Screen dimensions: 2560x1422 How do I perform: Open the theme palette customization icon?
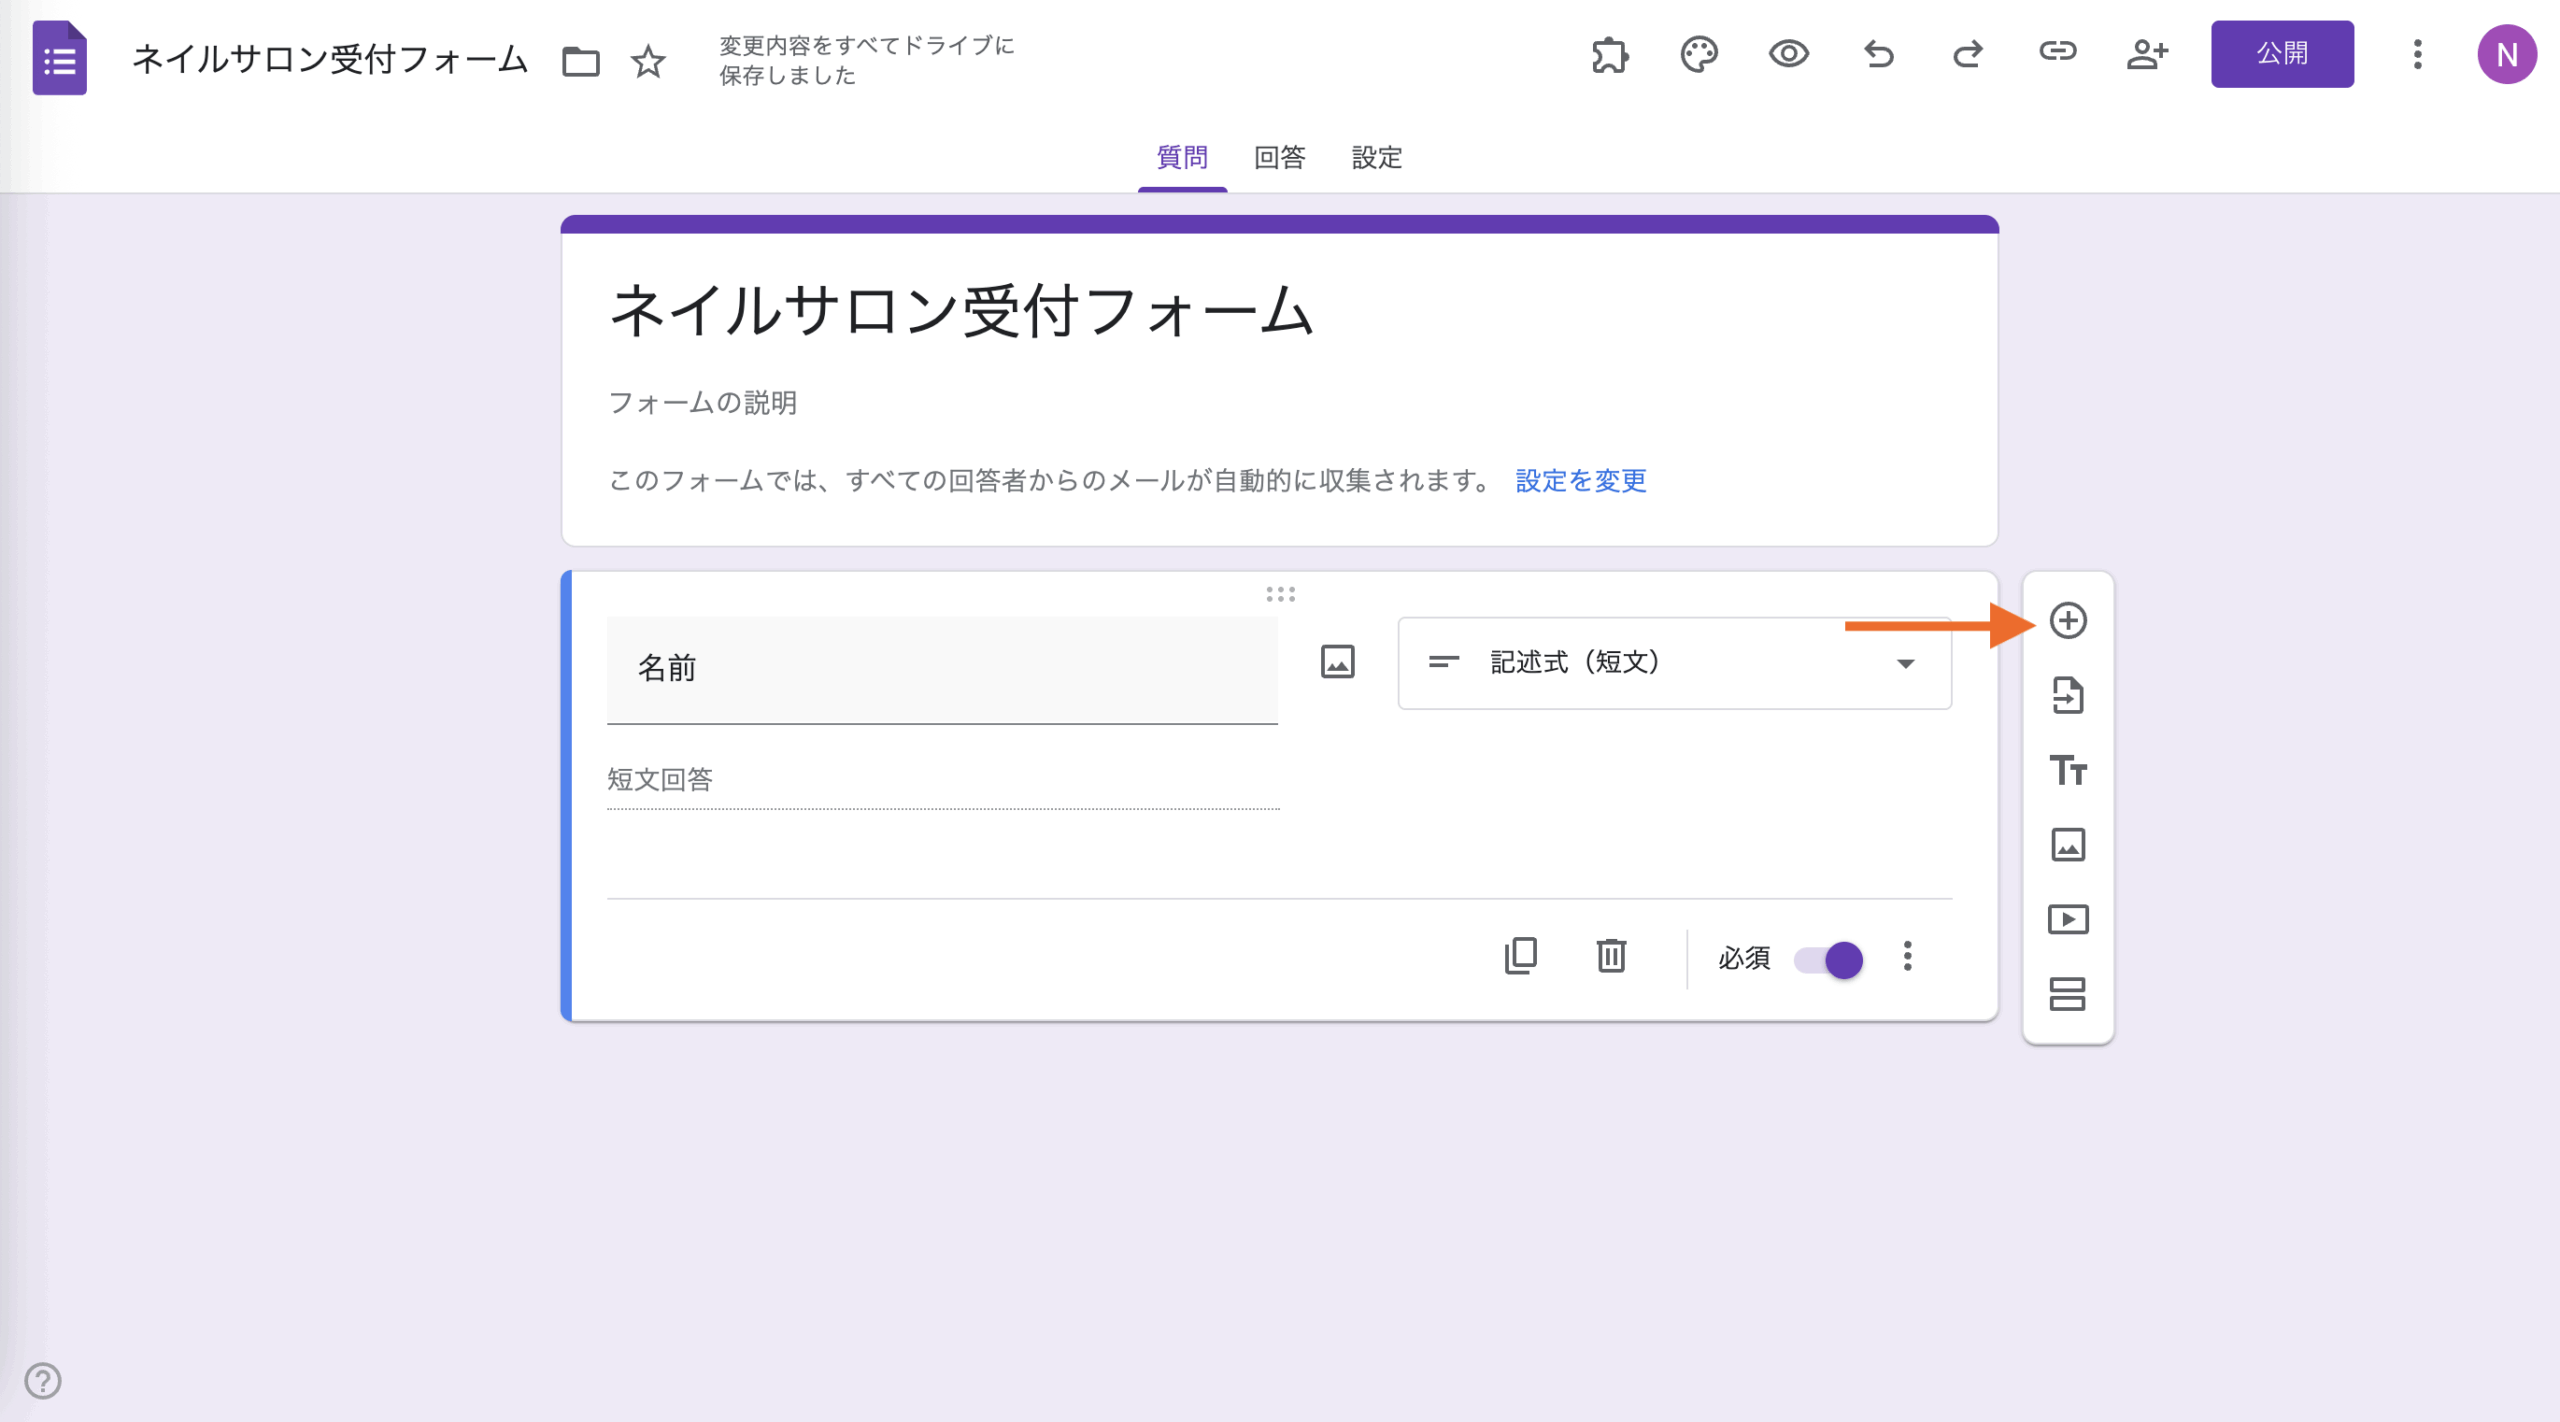(x=1698, y=54)
